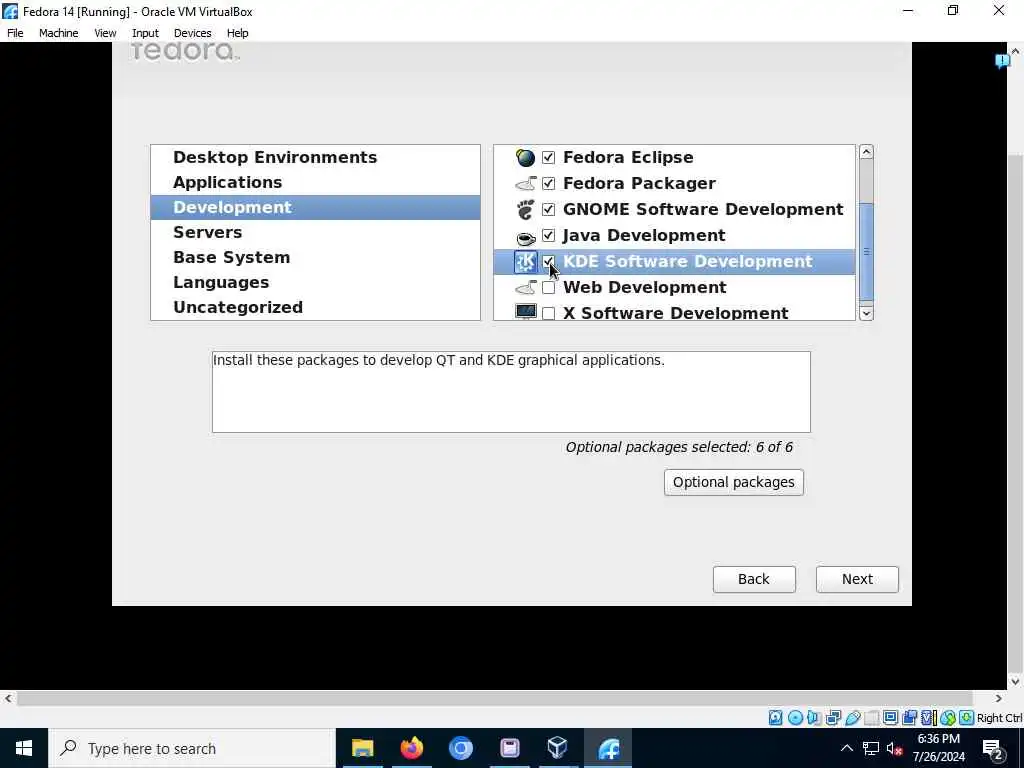Image resolution: width=1024 pixels, height=768 pixels.
Task: Click the Next button
Action: (857, 579)
